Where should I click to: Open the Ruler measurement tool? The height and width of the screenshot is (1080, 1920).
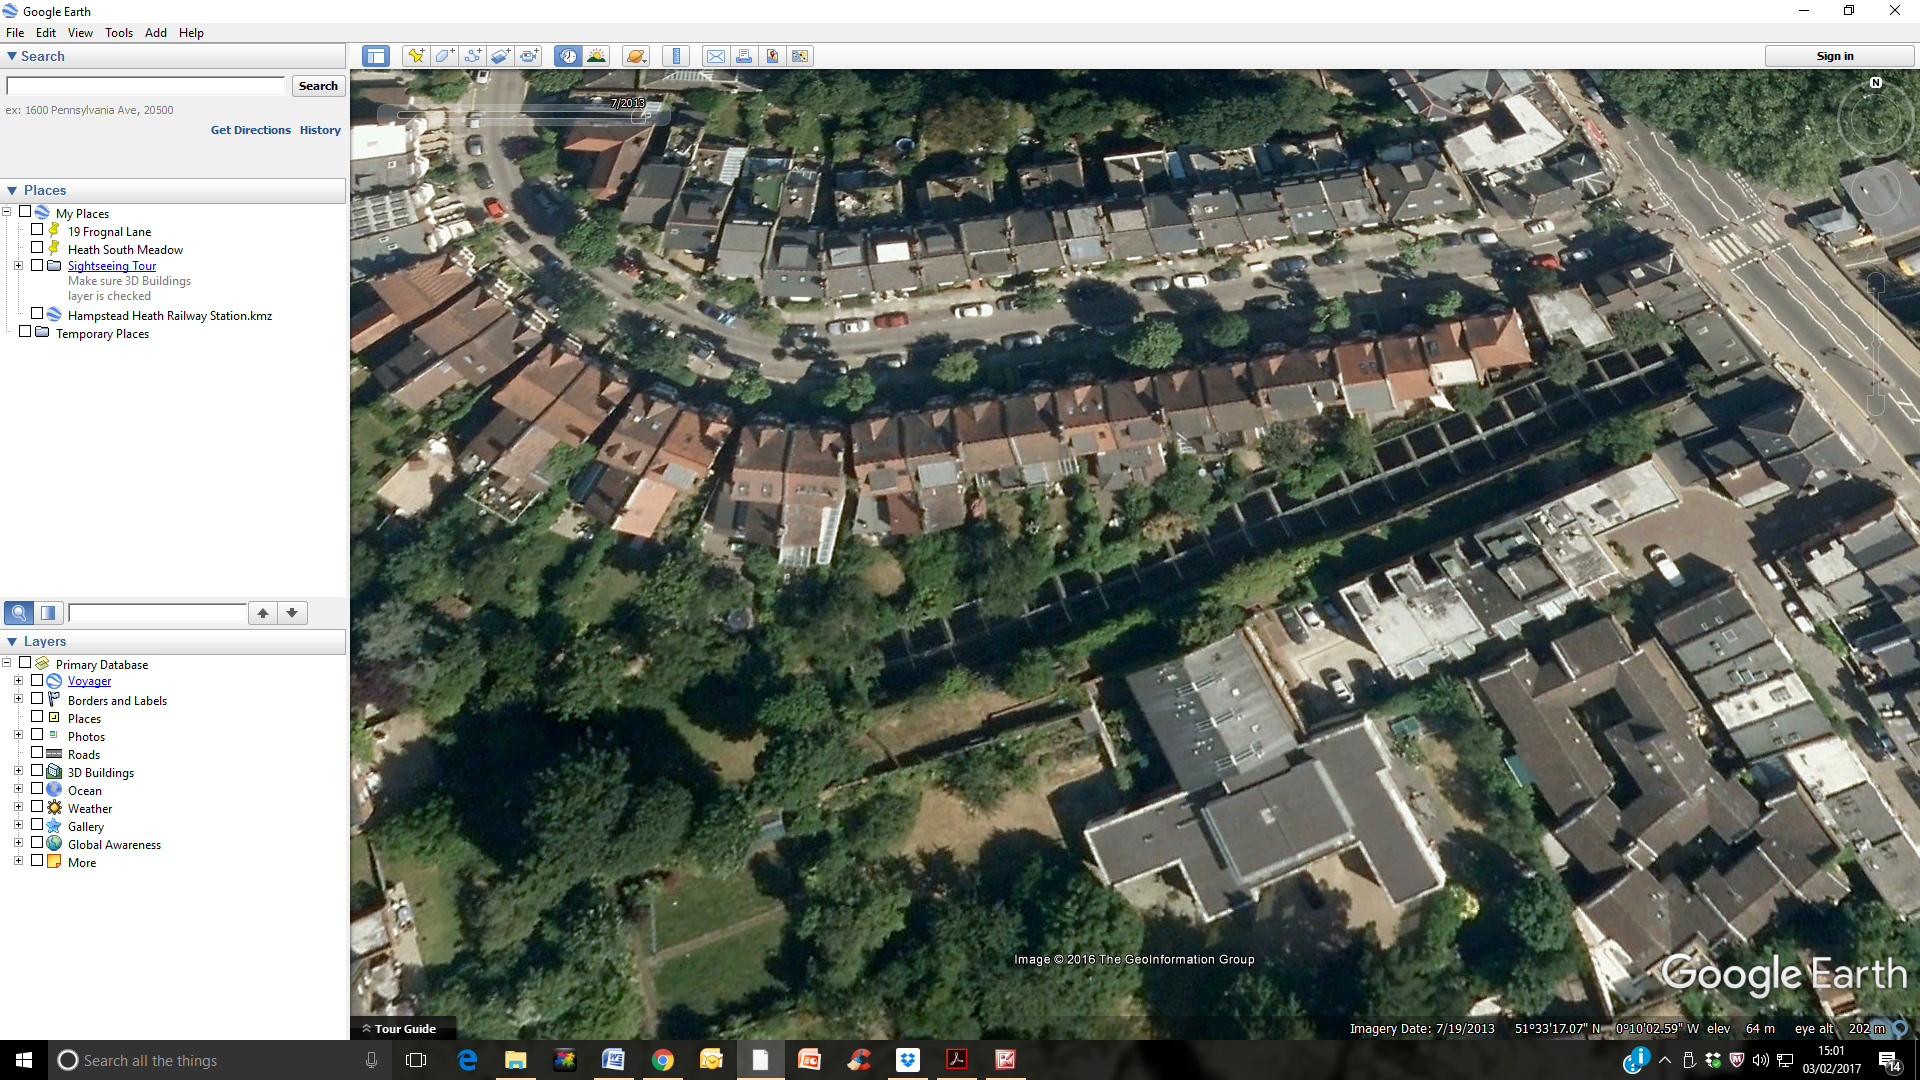(676, 56)
